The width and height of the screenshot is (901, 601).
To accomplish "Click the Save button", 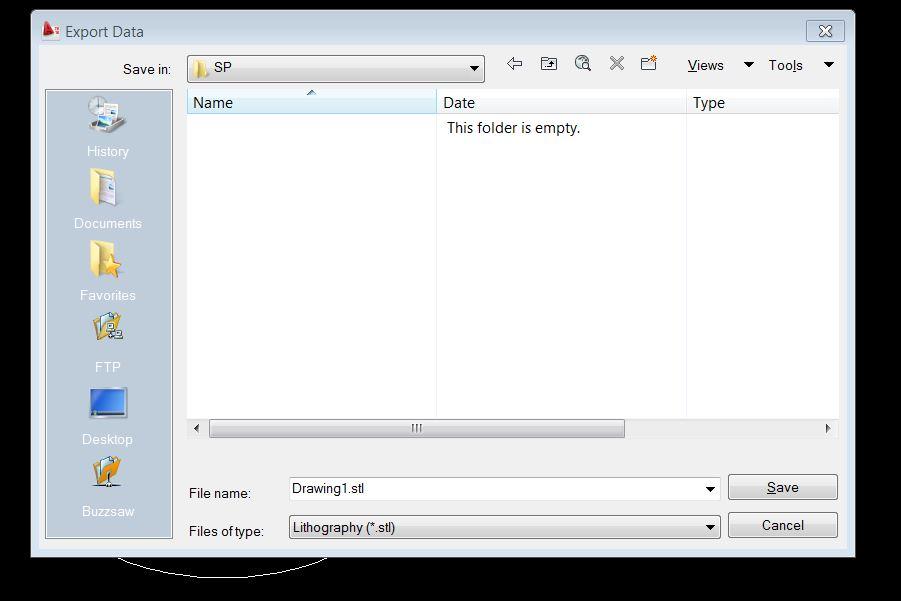I will pyautogui.click(x=783, y=487).
